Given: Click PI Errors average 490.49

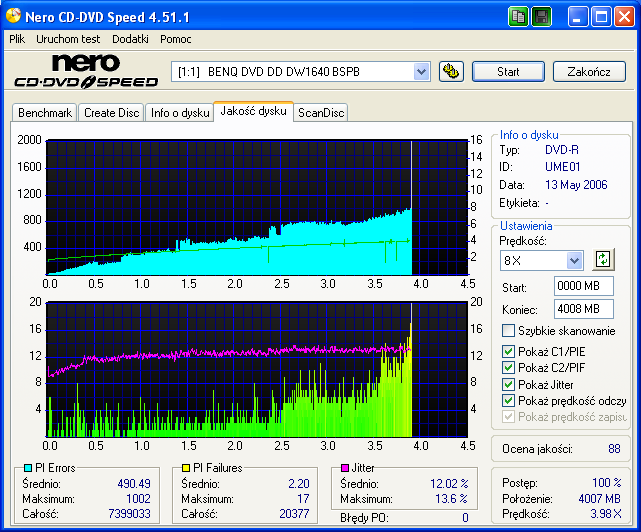Looking at the screenshot, I should (134, 484).
